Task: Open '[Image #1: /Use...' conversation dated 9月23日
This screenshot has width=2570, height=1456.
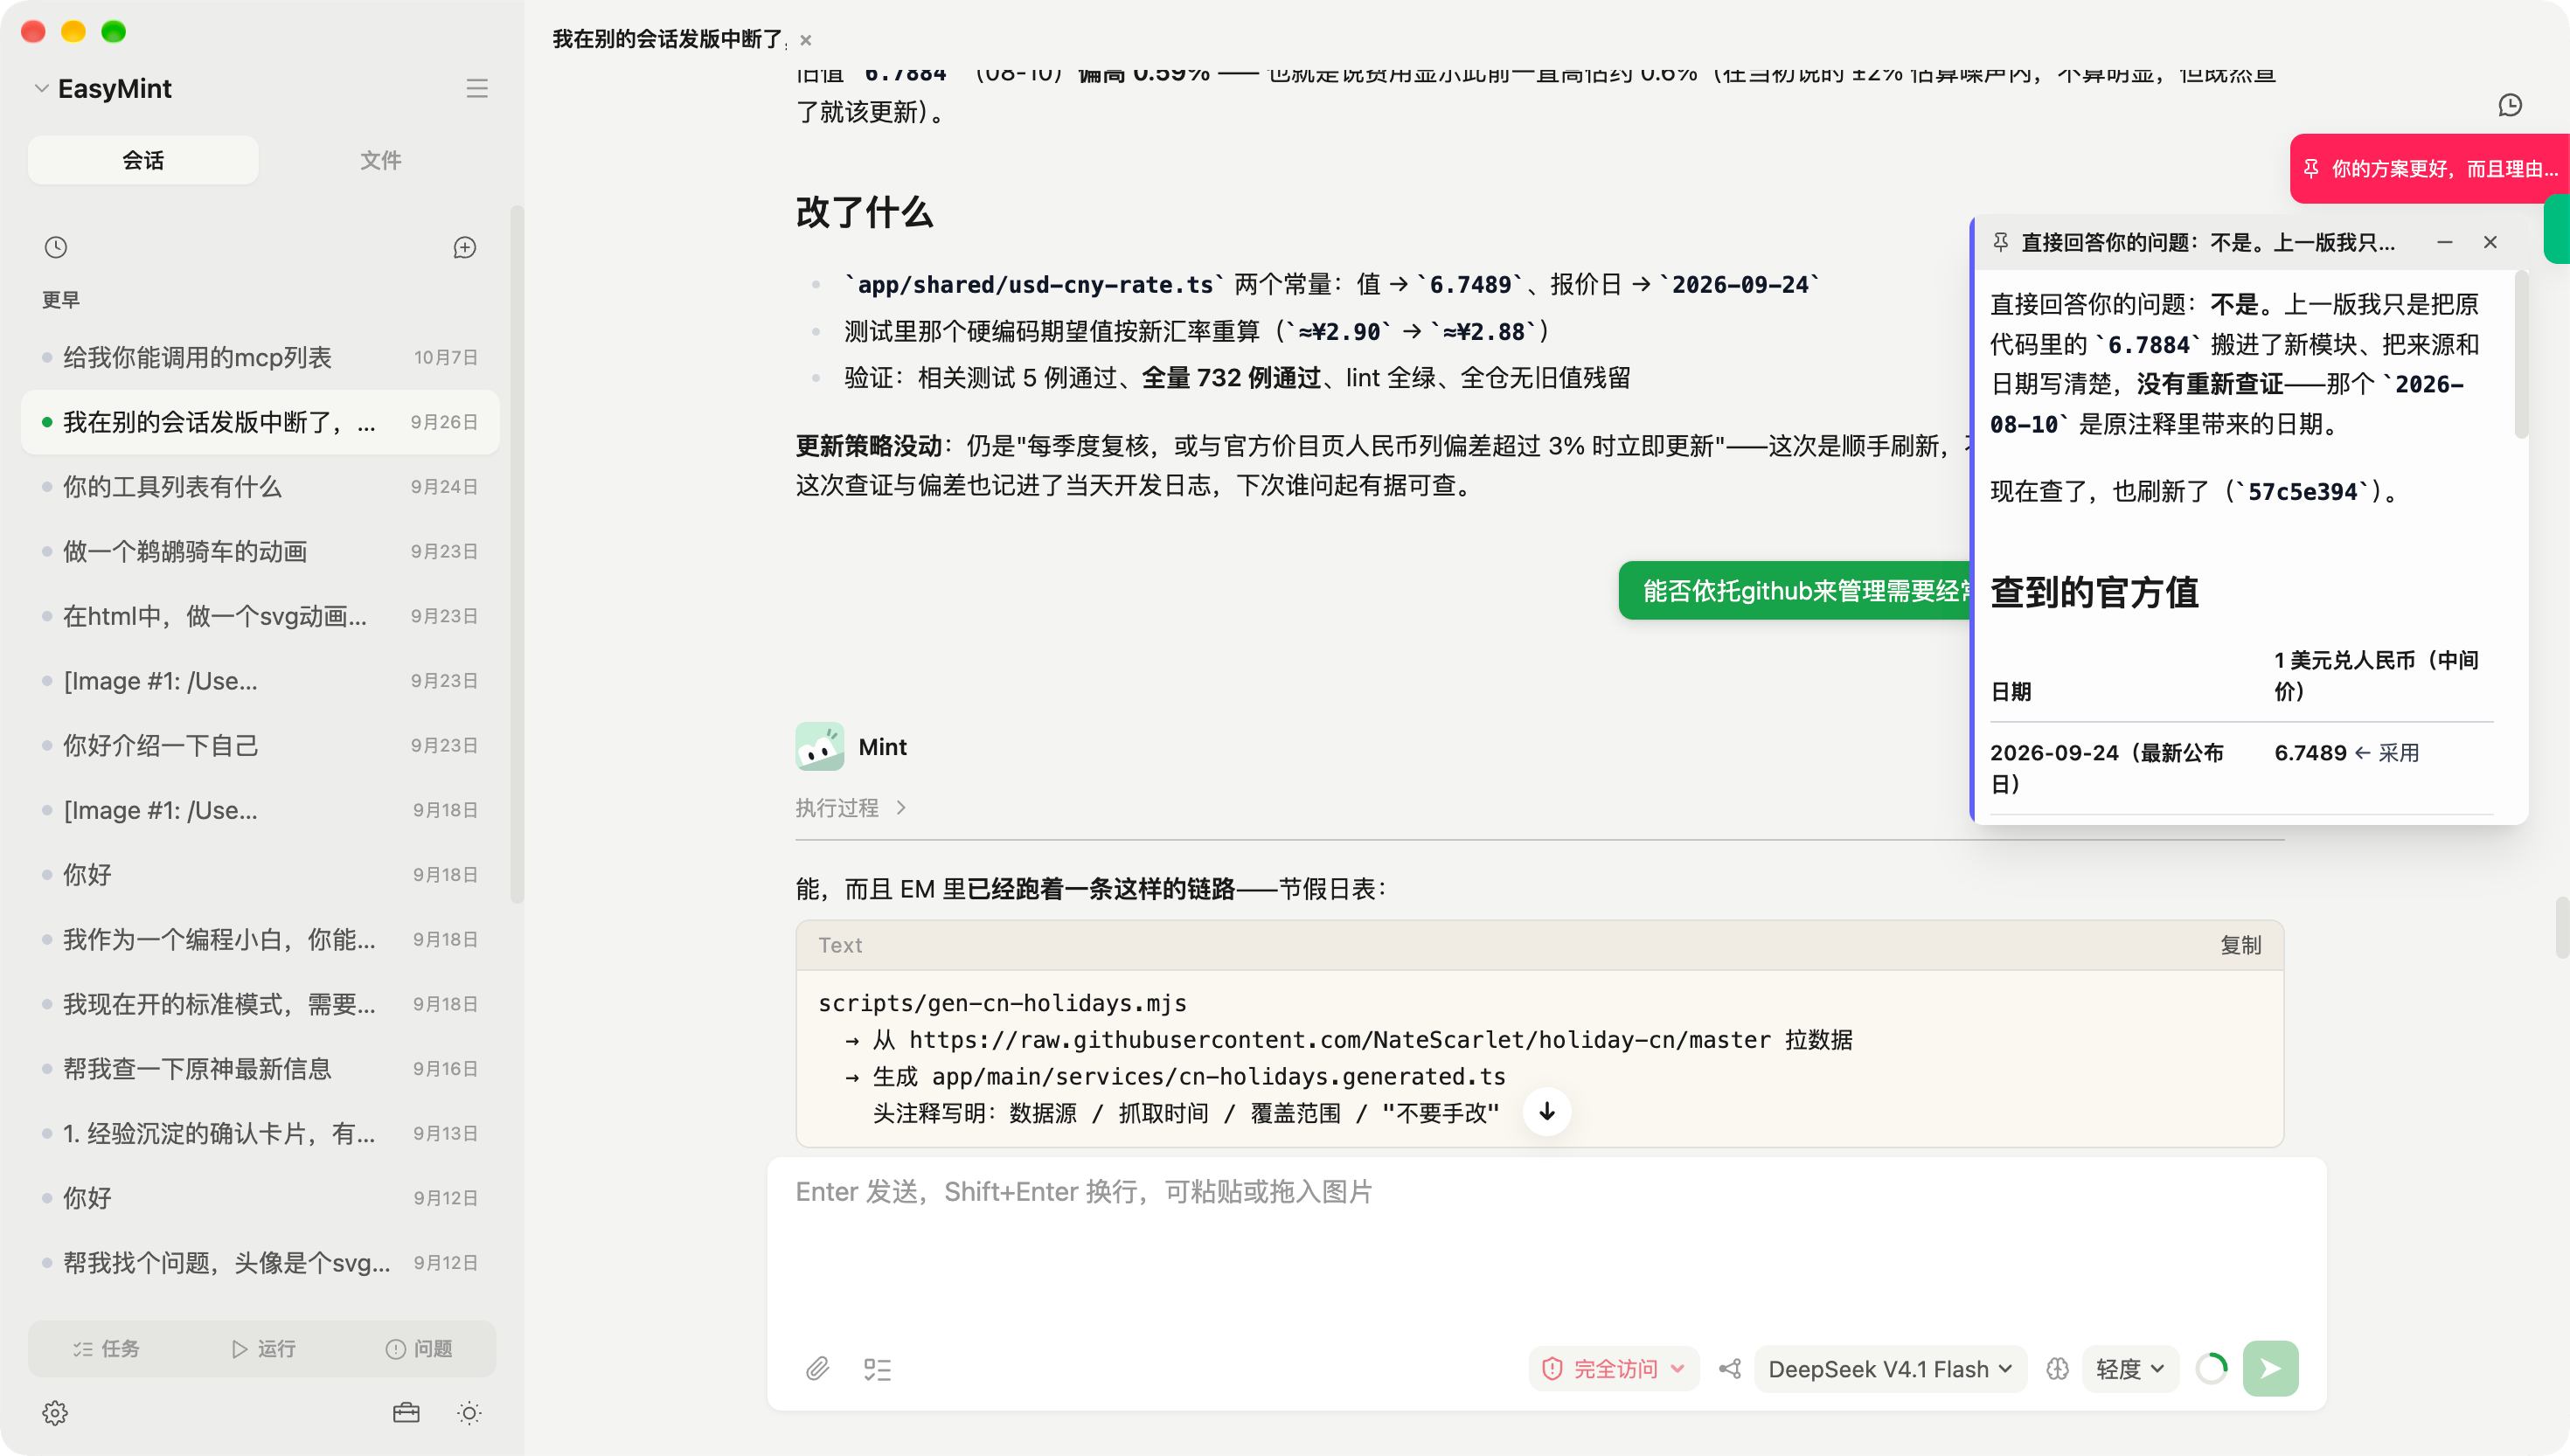Action: [x=260, y=681]
